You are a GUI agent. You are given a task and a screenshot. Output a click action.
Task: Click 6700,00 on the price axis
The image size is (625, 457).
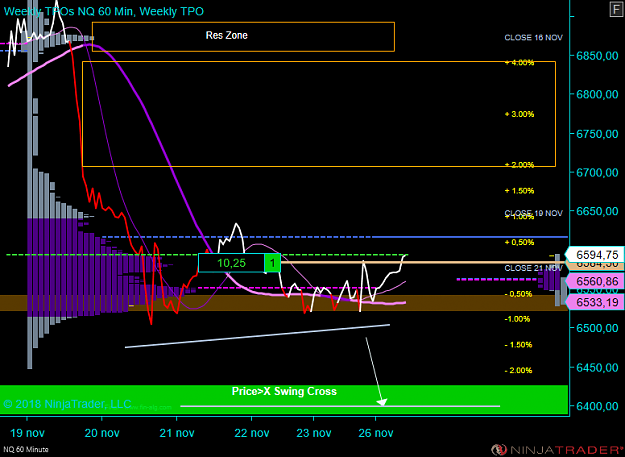click(x=597, y=173)
